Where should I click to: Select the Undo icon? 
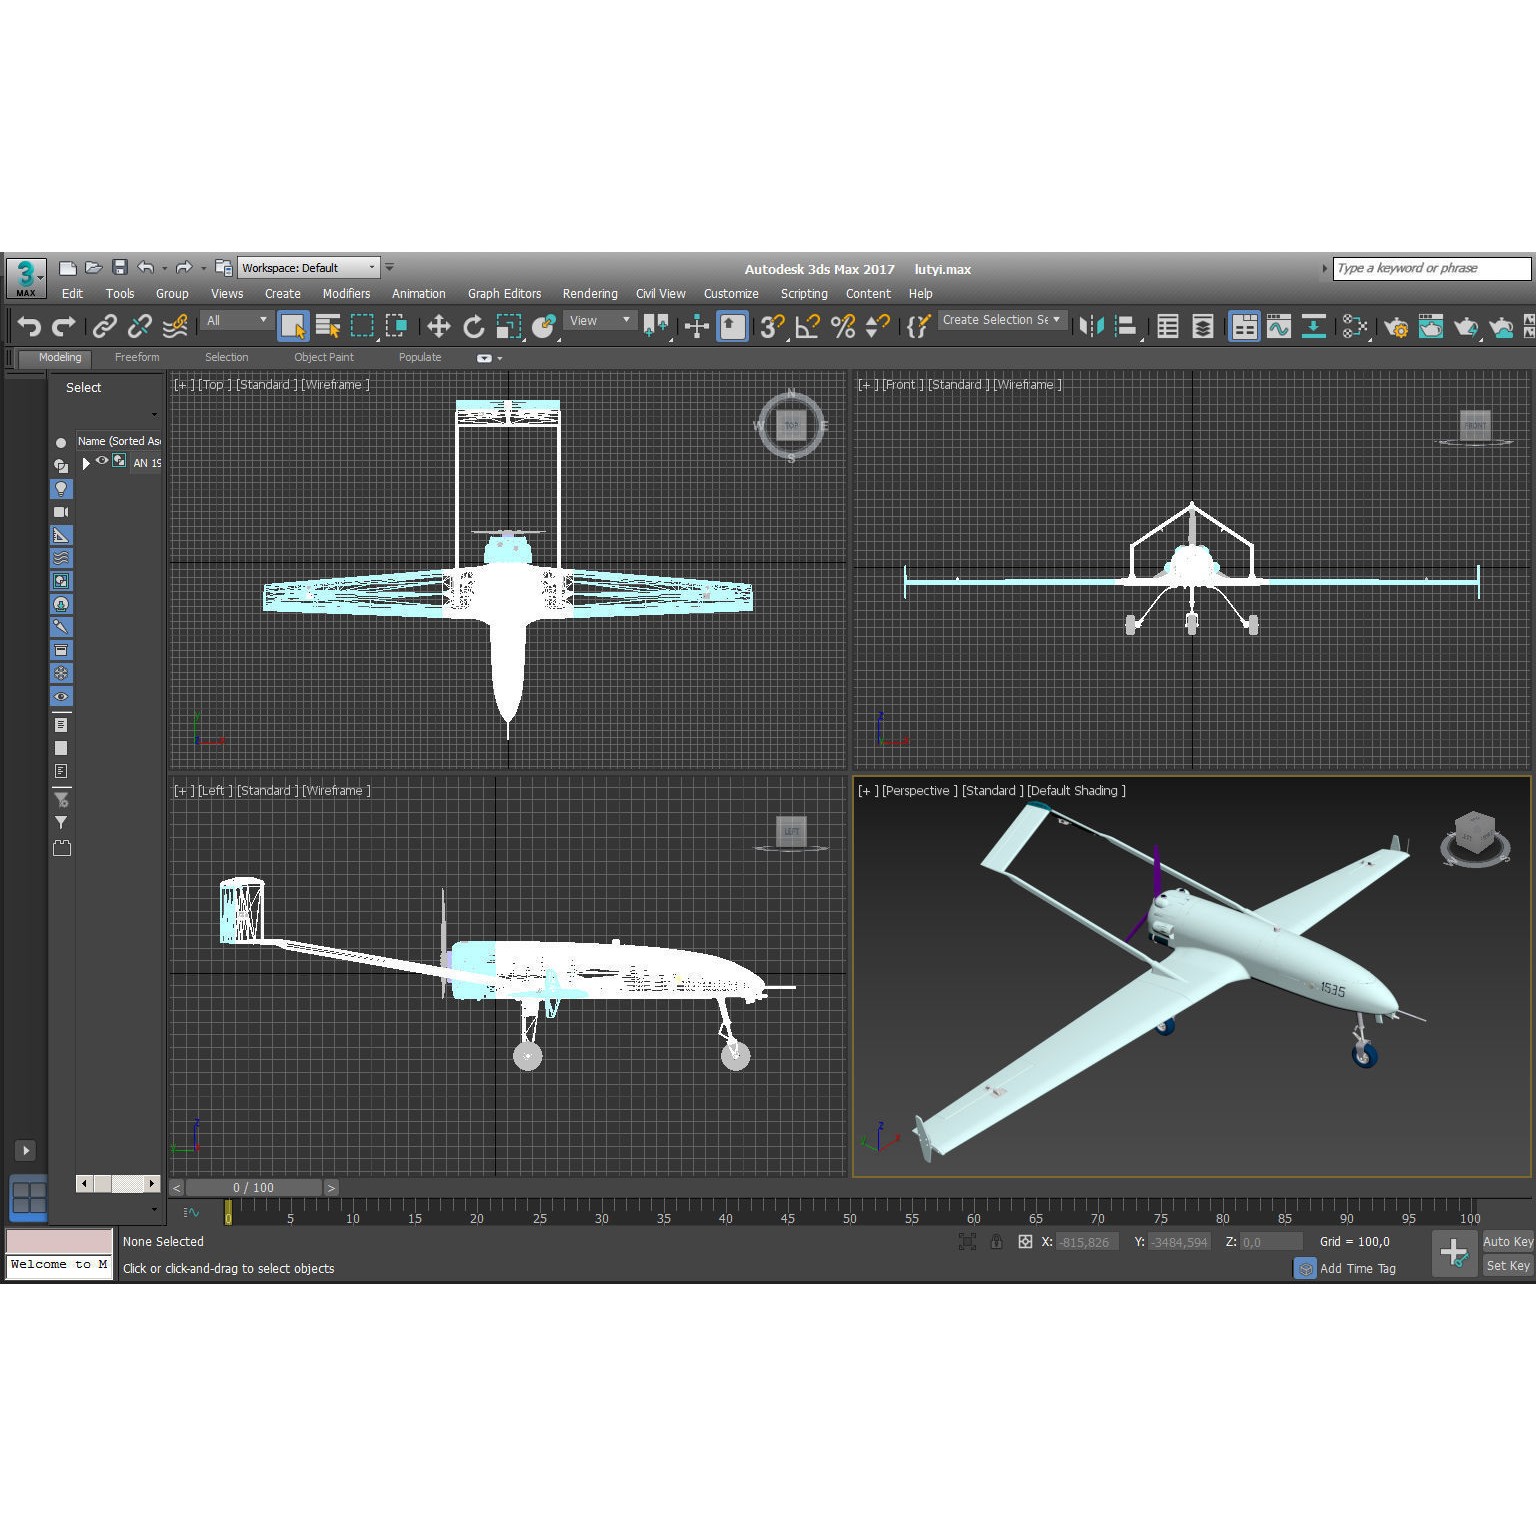(x=28, y=326)
